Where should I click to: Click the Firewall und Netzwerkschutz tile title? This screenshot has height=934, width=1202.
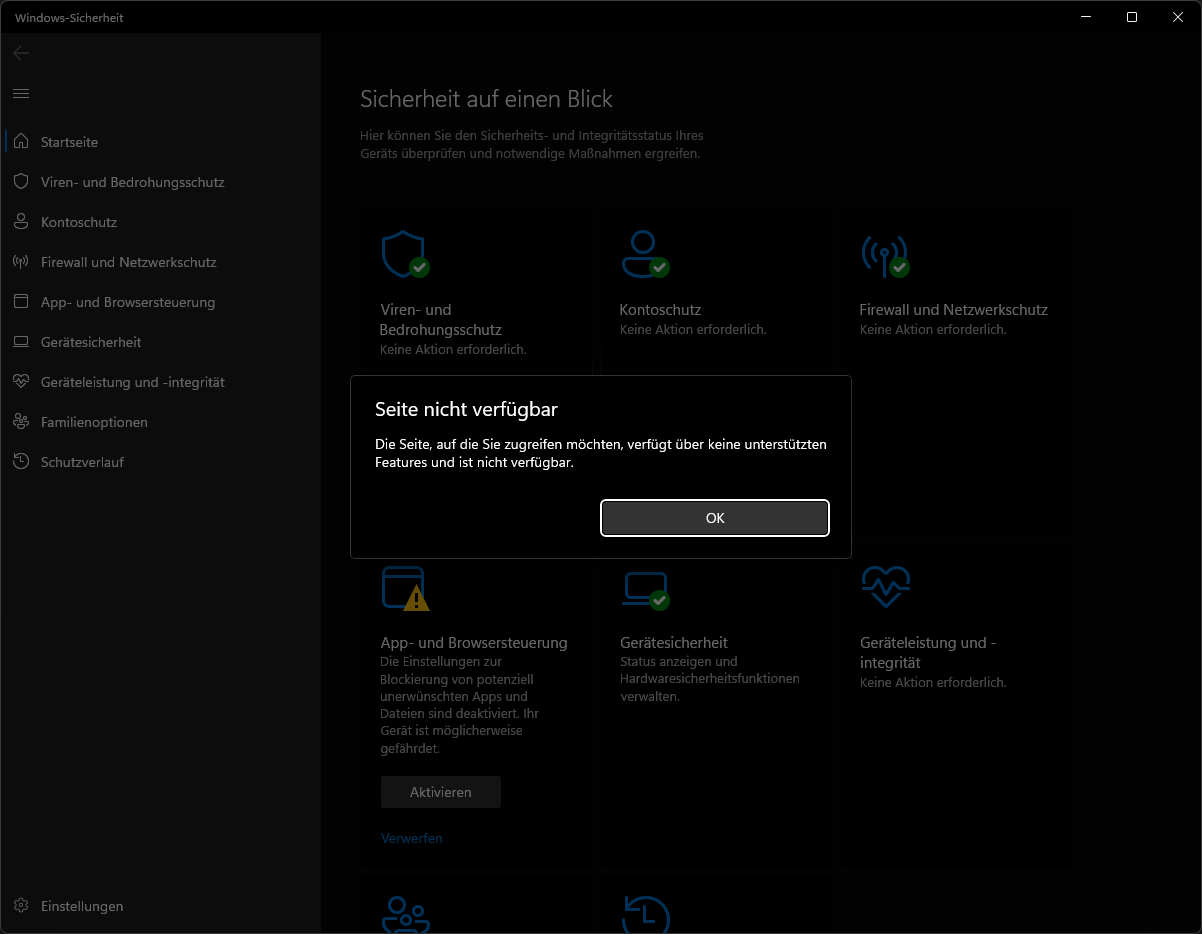(954, 310)
